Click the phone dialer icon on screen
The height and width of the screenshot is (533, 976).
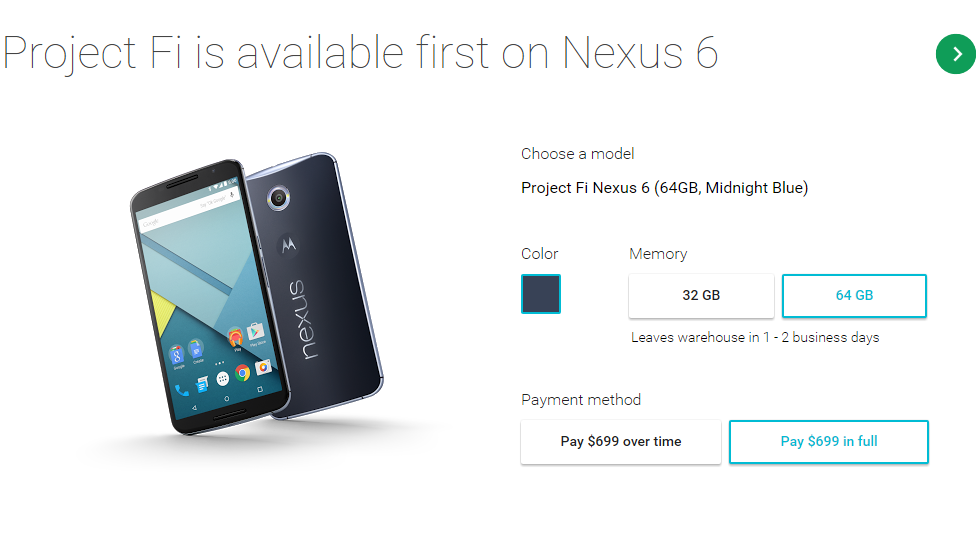click(181, 390)
